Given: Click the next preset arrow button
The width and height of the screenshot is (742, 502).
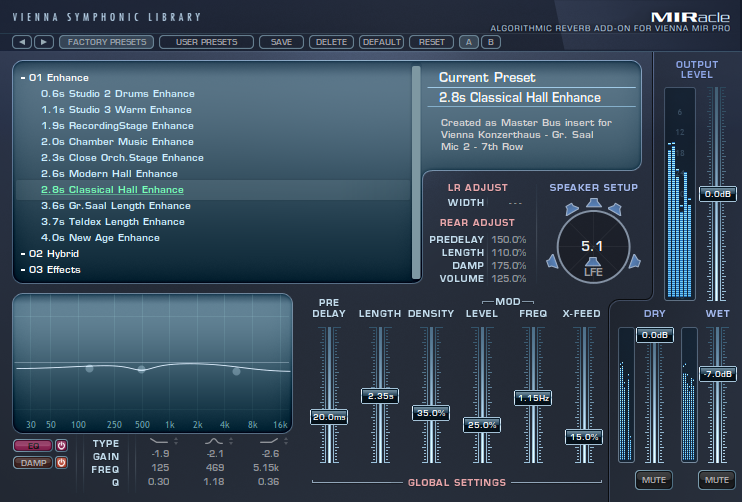Looking at the screenshot, I should pyautogui.click(x=43, y=42).
